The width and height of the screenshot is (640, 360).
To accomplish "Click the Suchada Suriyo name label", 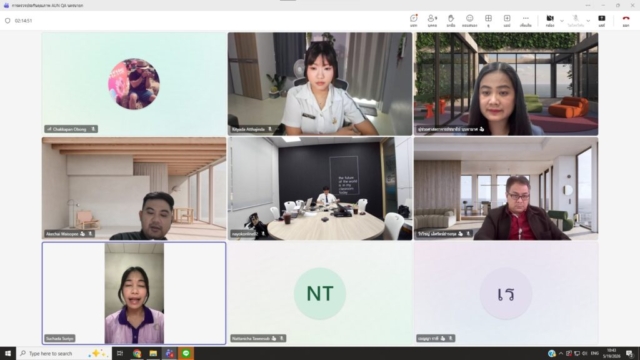I will [60, 338].
